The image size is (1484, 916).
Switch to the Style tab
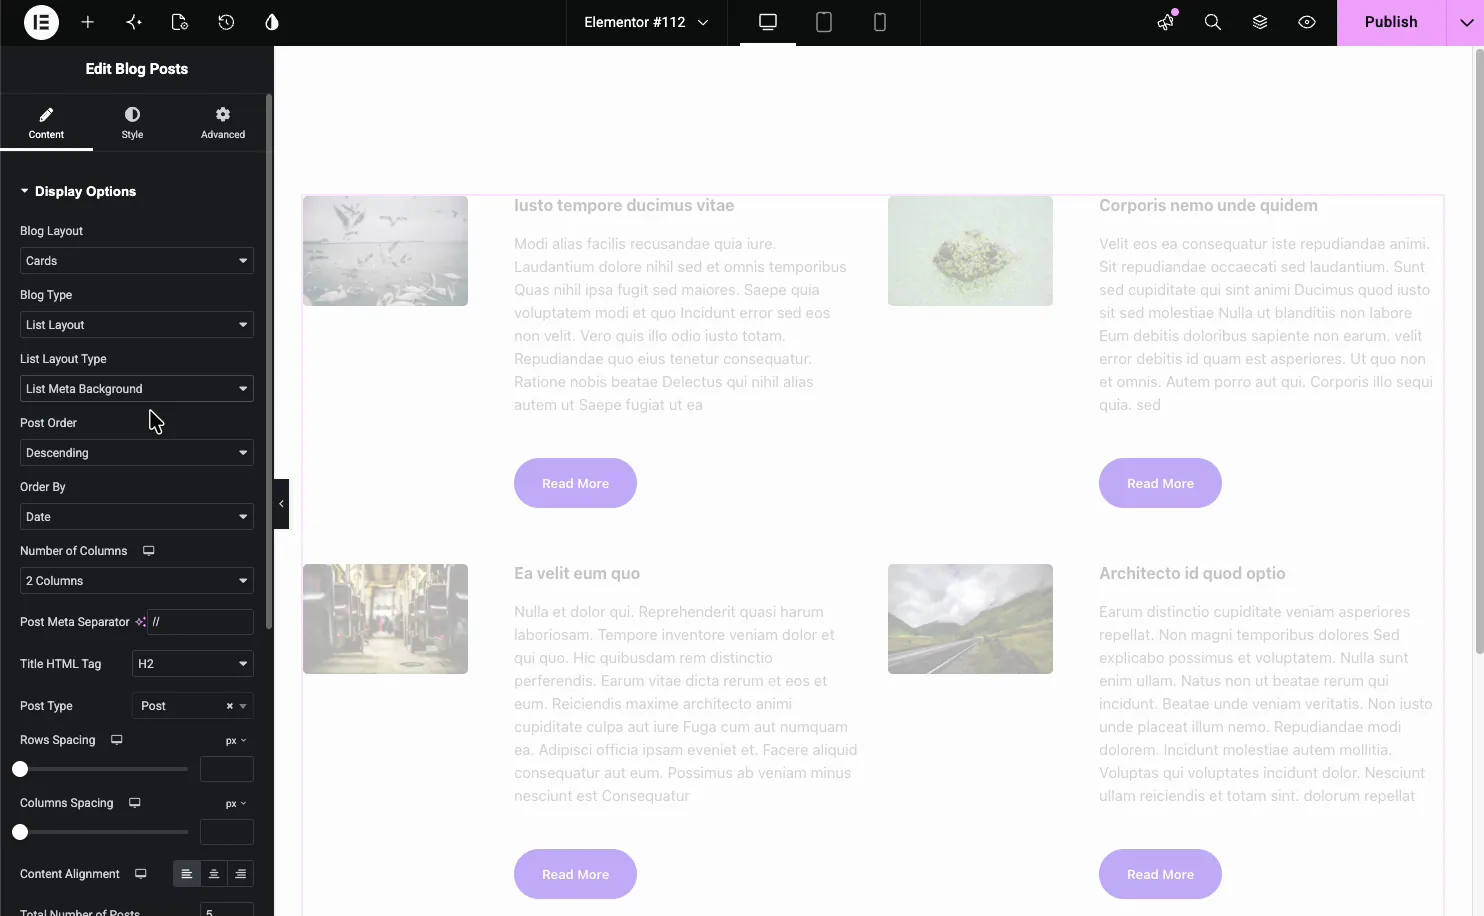(132, 123)
